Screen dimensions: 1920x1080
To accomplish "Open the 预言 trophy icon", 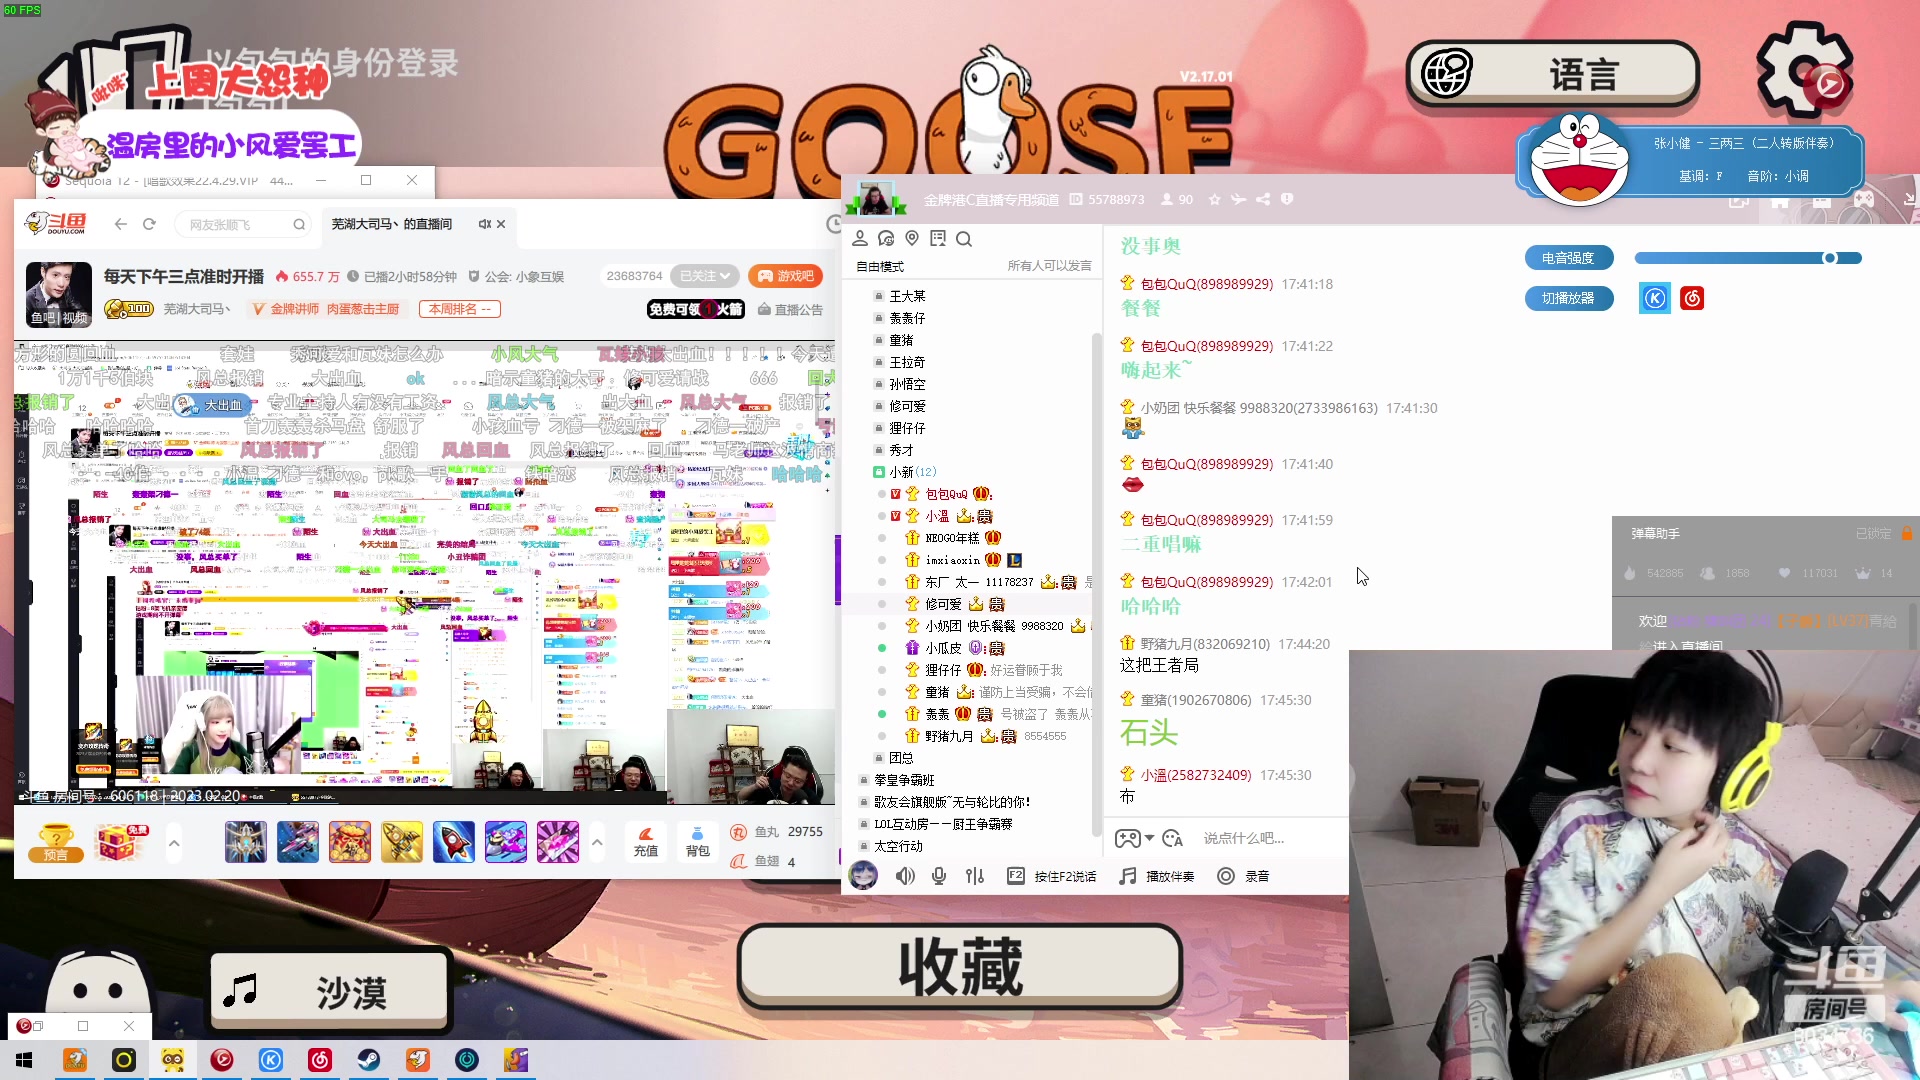I will (x=56, y=843).
